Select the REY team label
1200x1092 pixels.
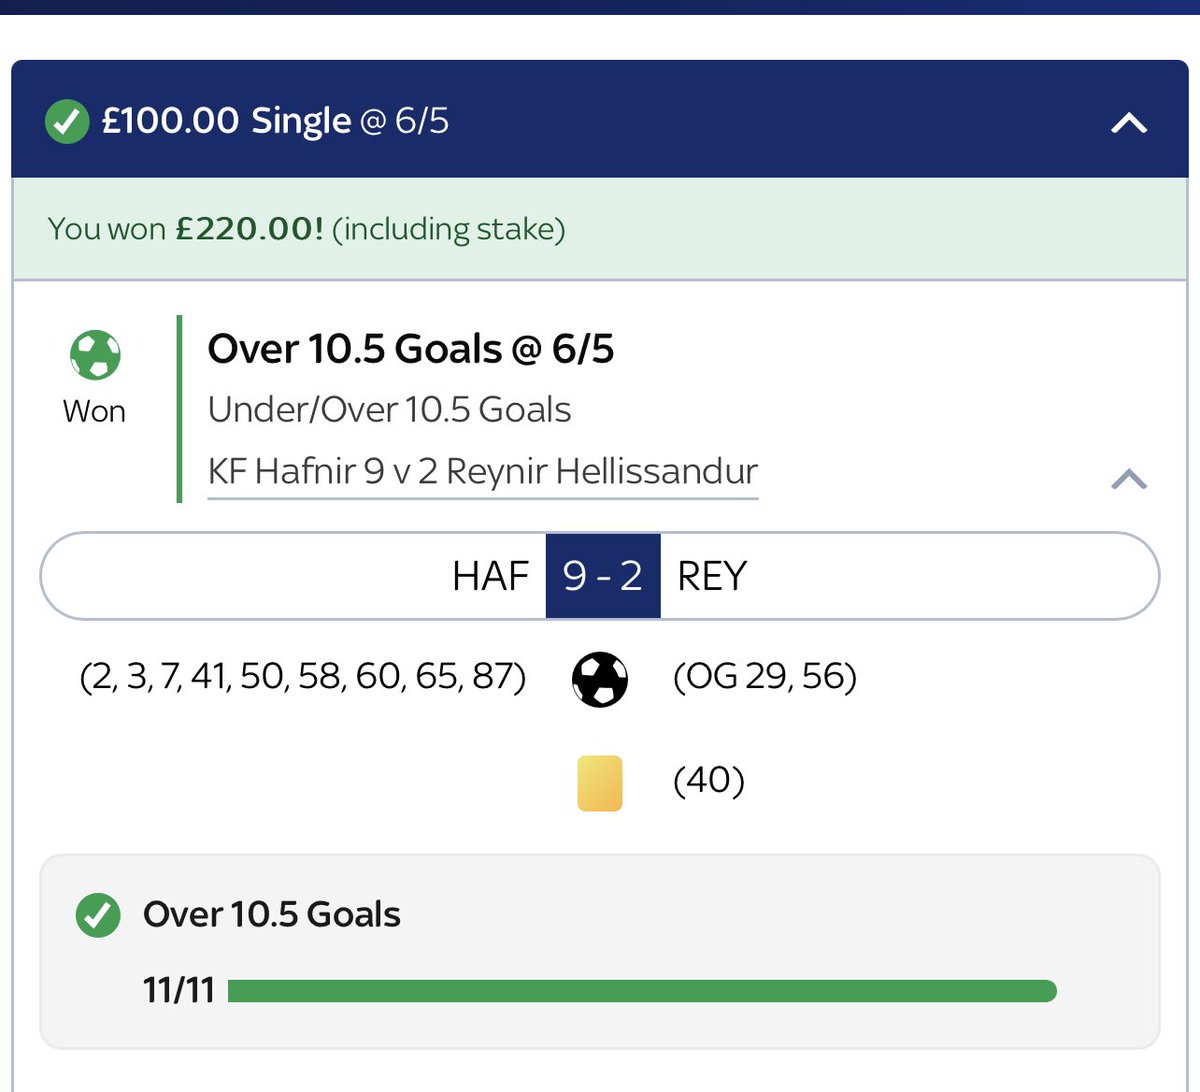[x=712, y=576]
